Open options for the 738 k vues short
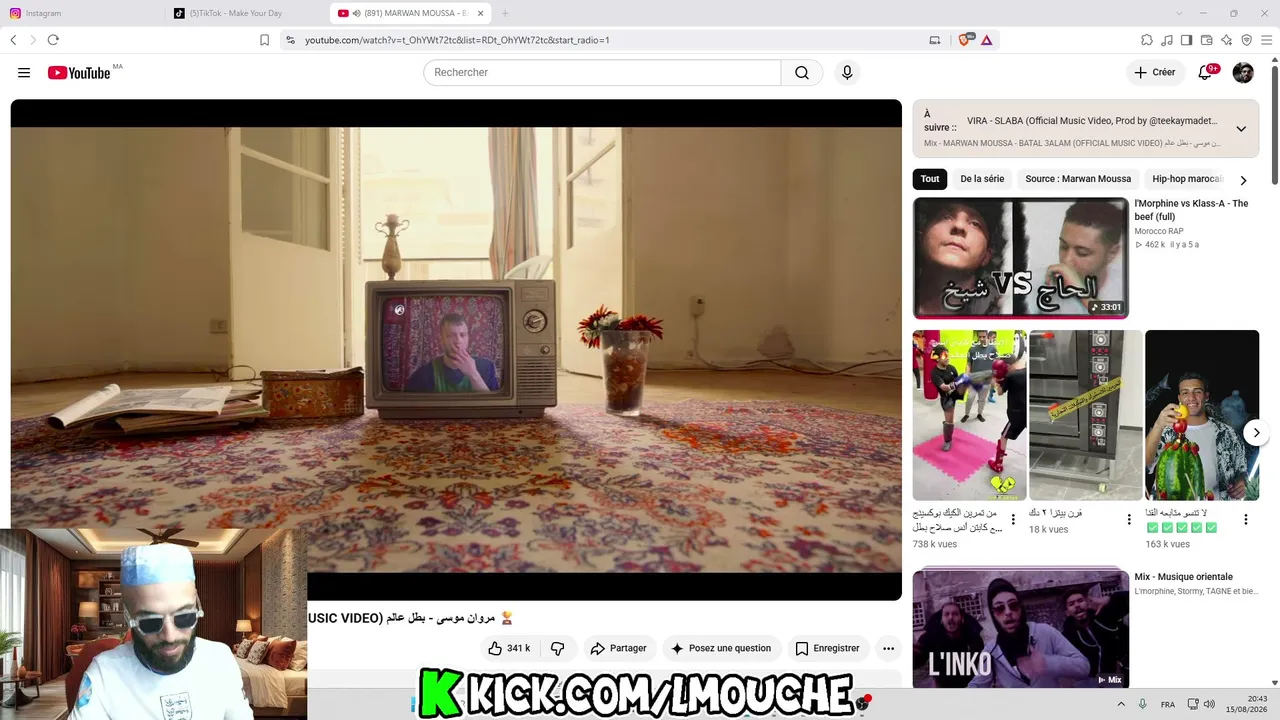The image size is (1280, 720). (x=1013, y=519)
